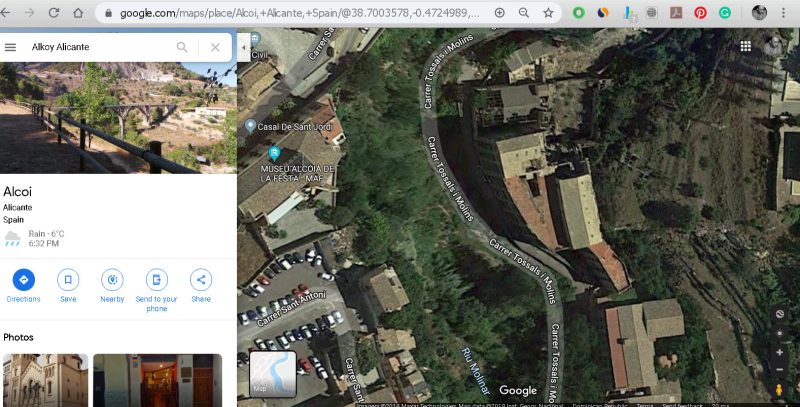Viewport: 800px width, 407px height.
Task: Click the address bar padlock icon
Action: point(108,13)
